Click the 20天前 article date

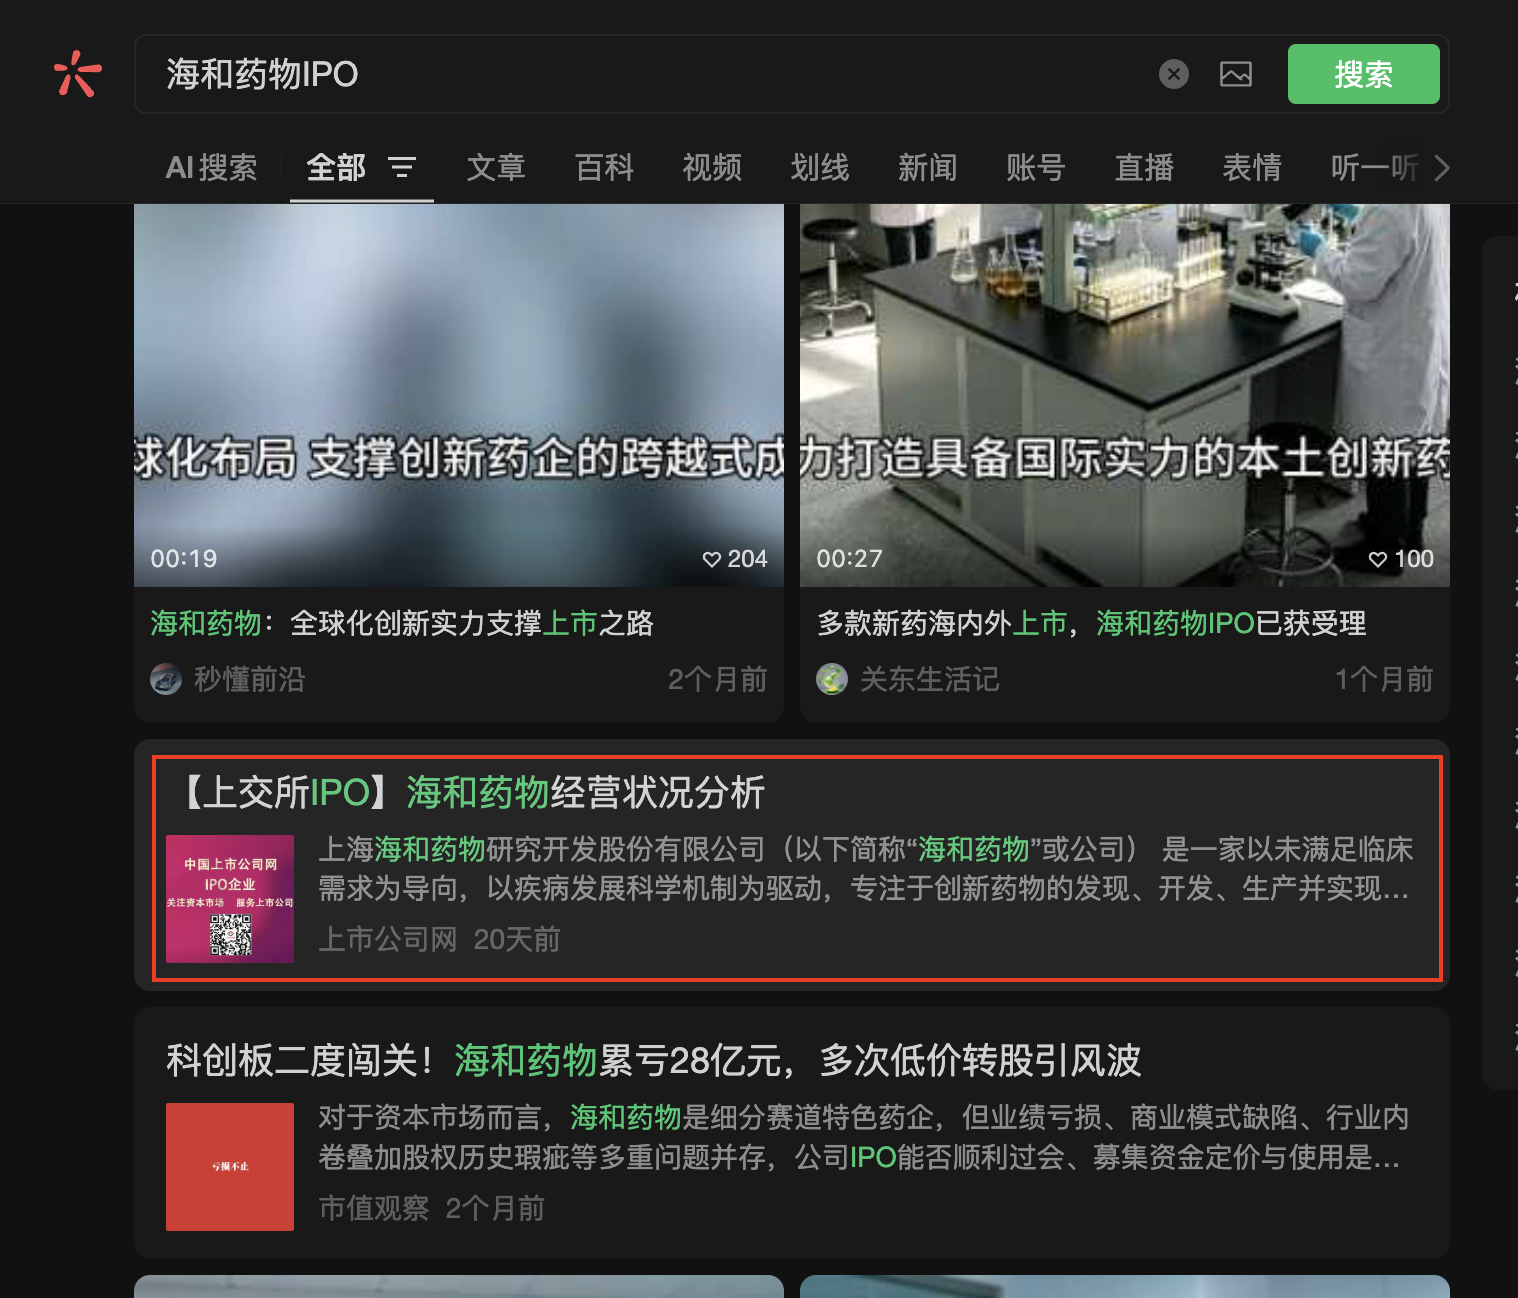point(517,939)
